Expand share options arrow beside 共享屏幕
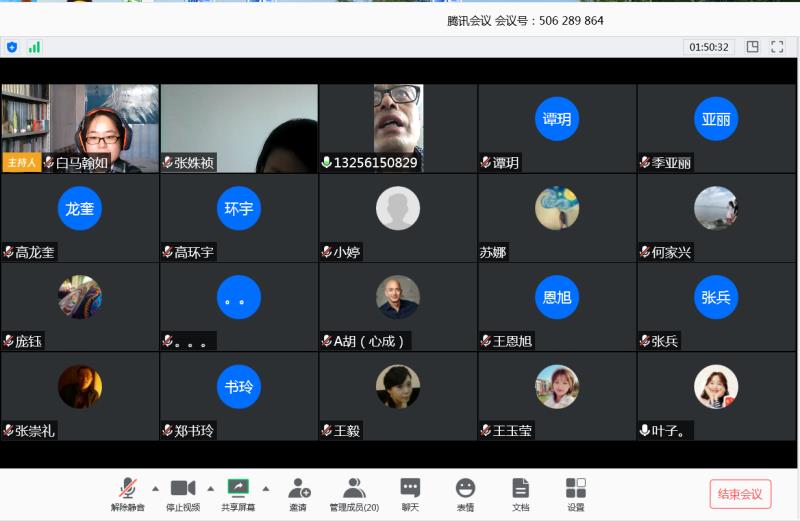The image size is (800, 521). click(x=266, y=488)
